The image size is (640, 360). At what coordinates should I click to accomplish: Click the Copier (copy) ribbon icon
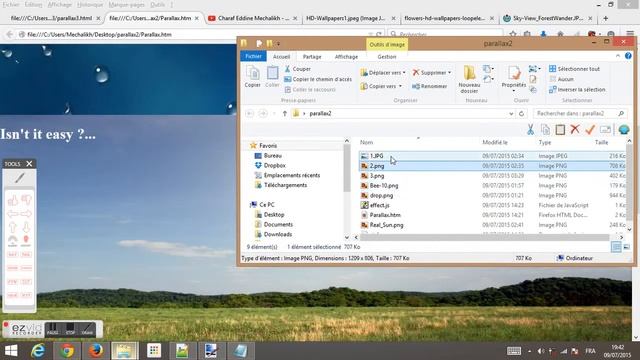253,76
